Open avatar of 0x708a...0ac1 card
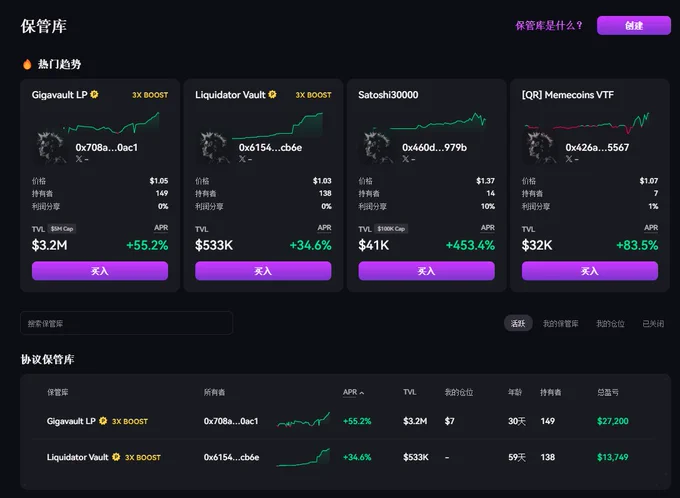Viewport: 680px width, 498px height. point(51,148)
